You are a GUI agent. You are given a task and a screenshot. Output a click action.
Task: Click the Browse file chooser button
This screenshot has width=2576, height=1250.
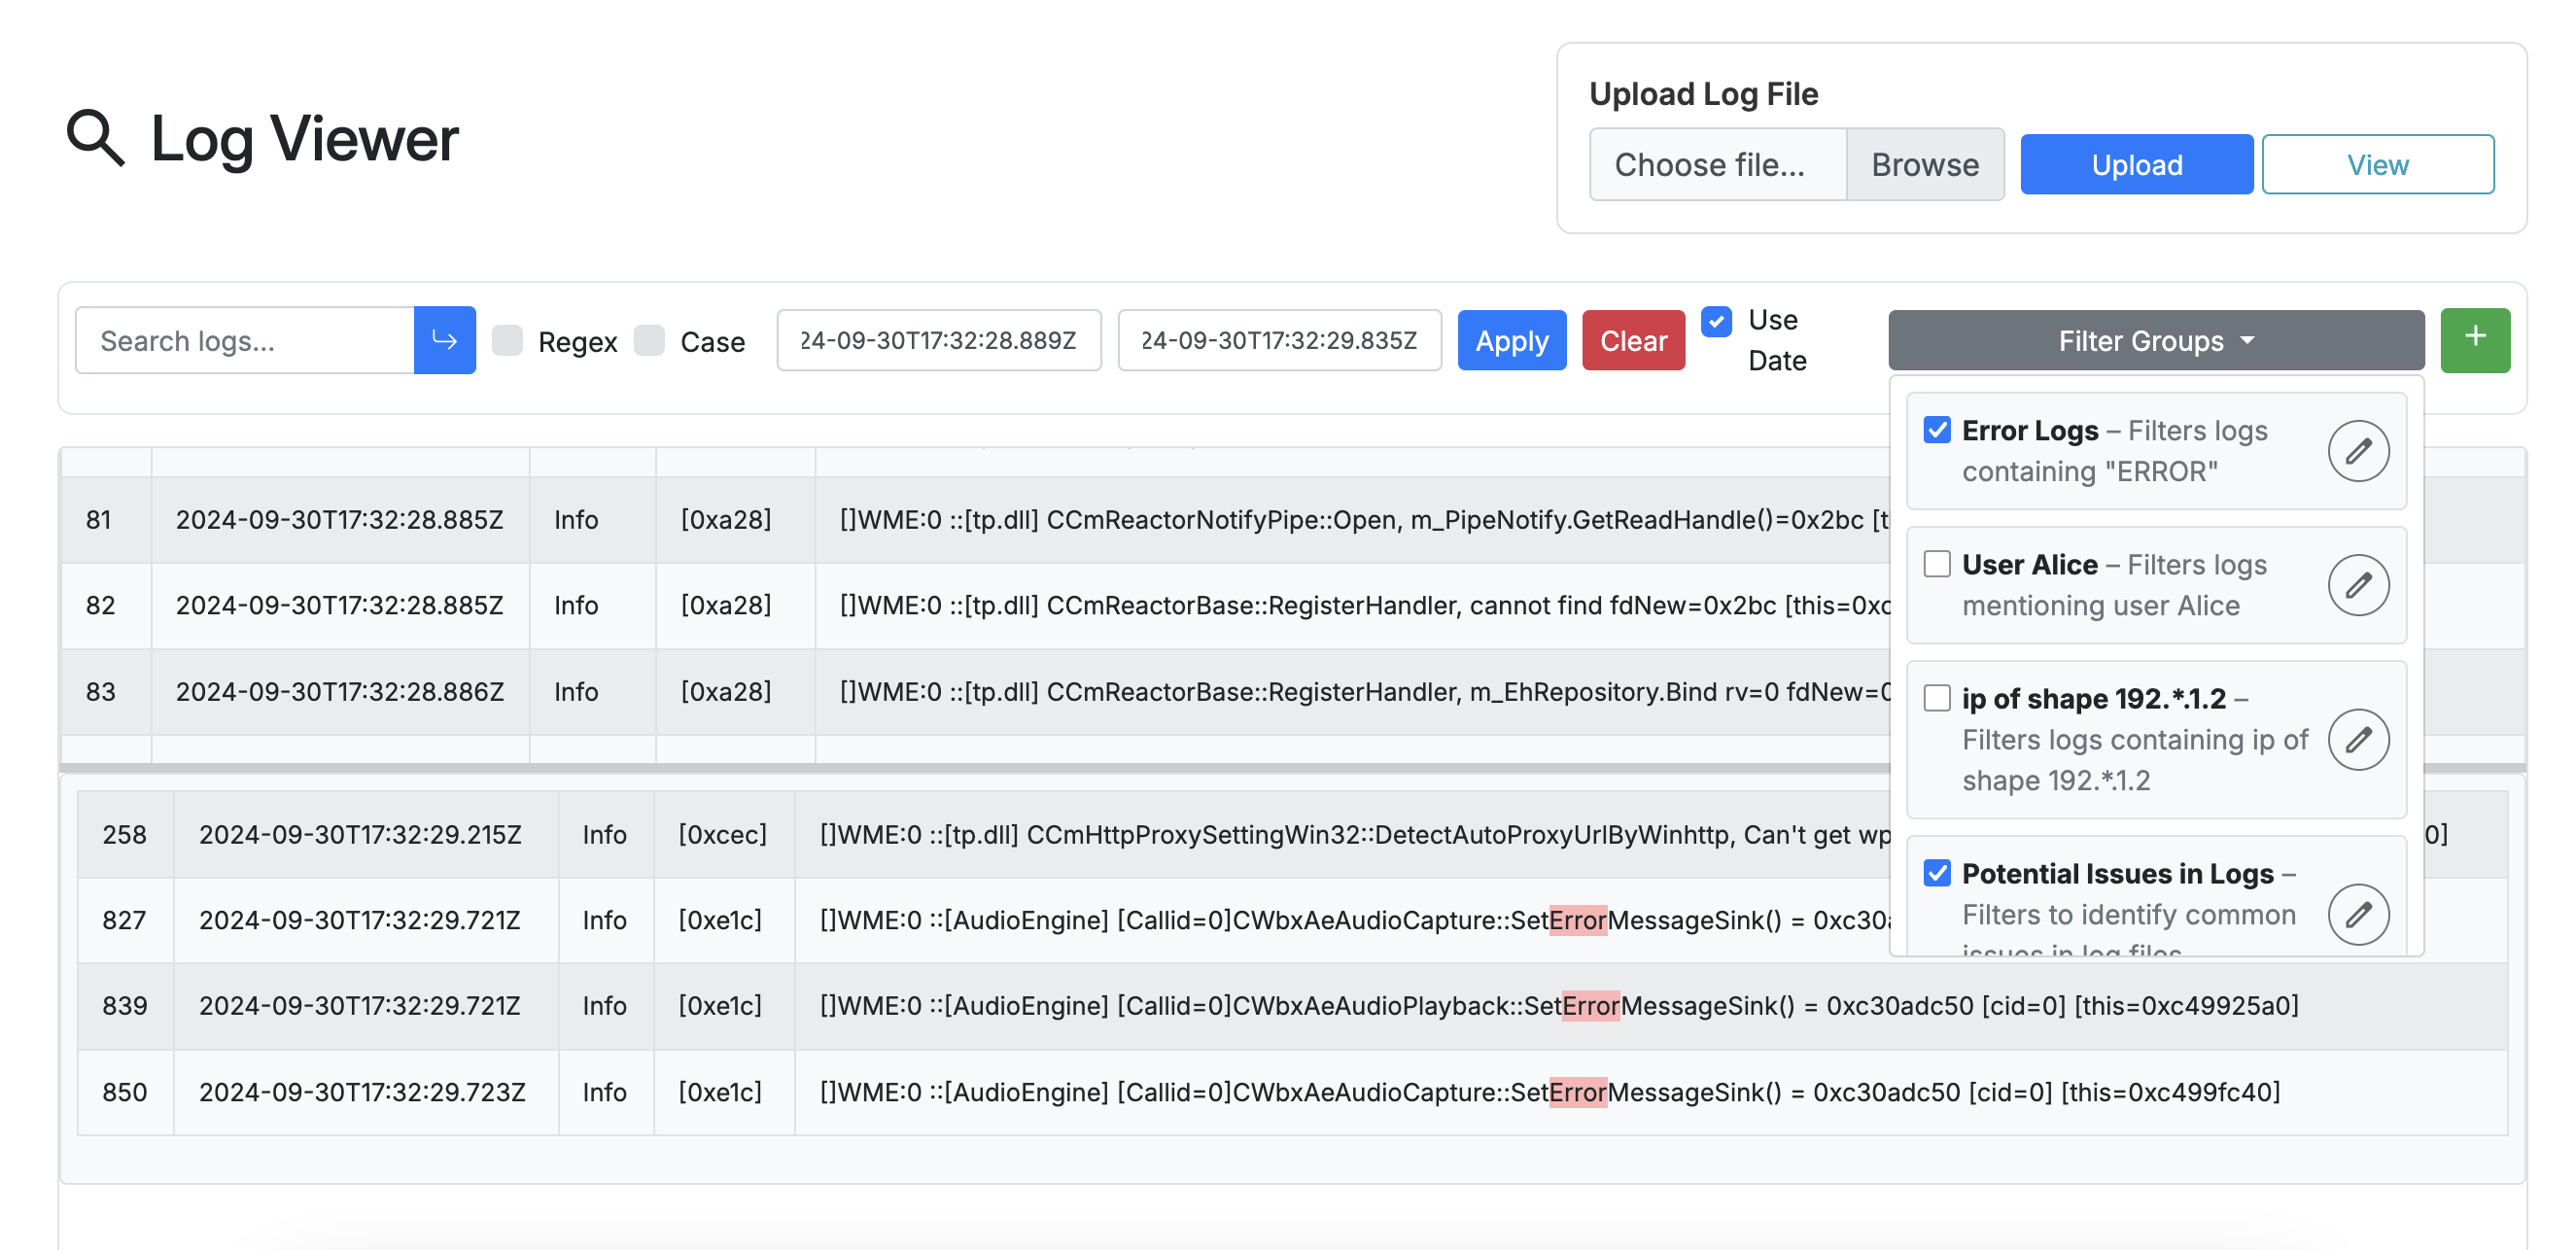1924,164
